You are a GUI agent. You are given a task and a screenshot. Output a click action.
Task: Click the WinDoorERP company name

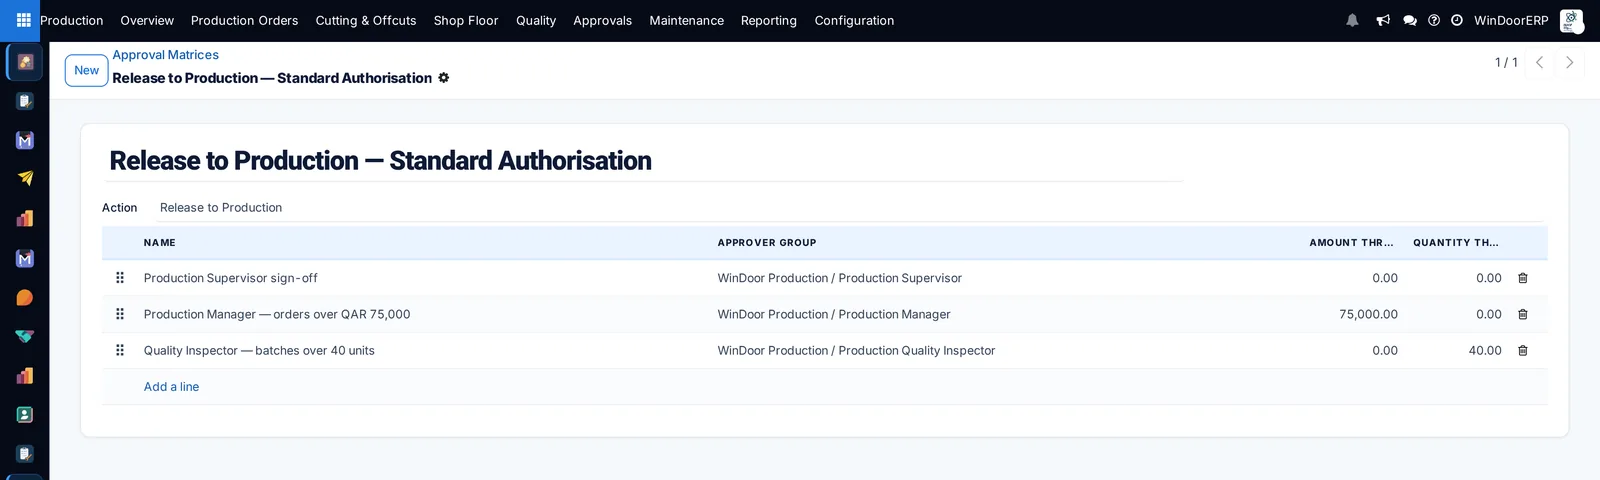(1511, 20)
